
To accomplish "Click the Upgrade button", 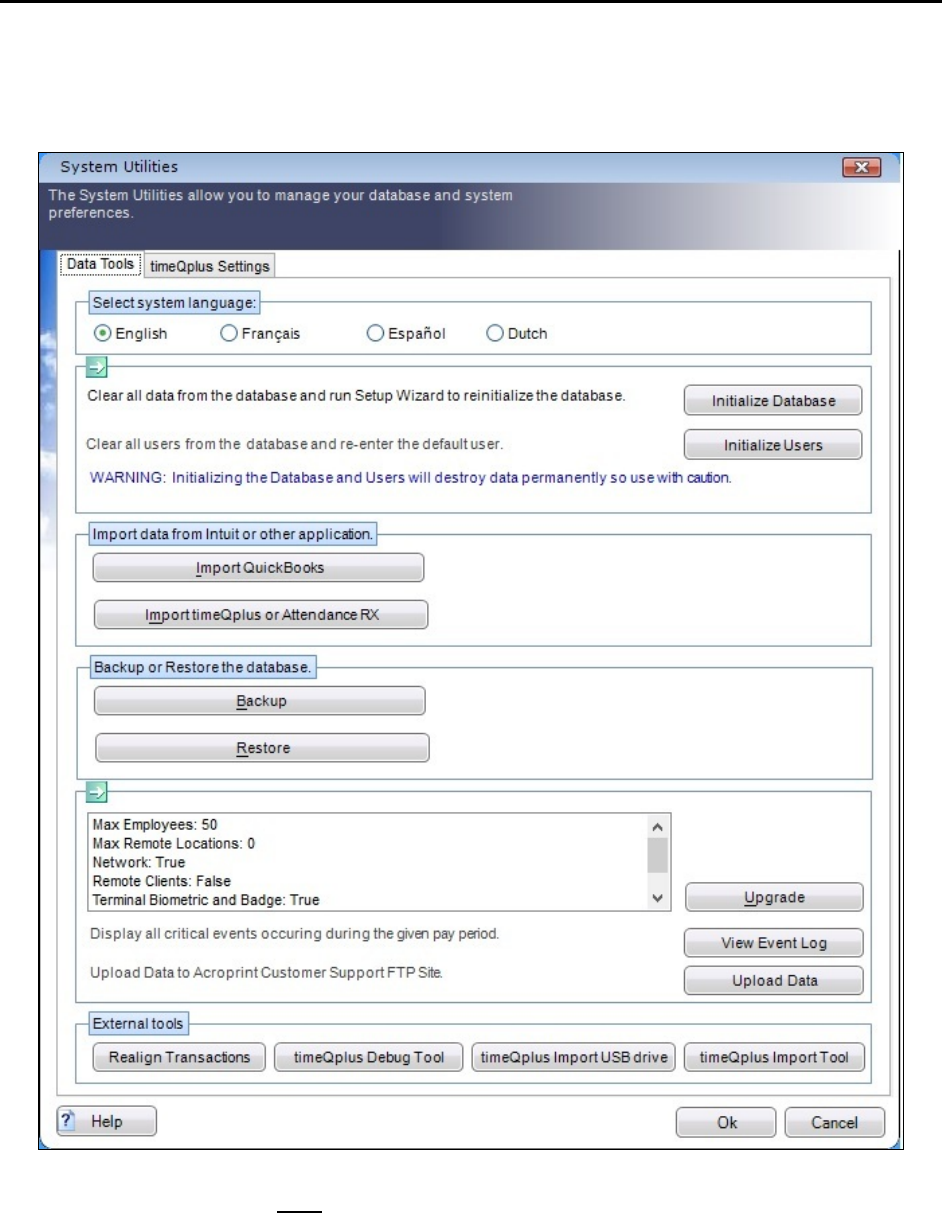I will tap(773, 897).
